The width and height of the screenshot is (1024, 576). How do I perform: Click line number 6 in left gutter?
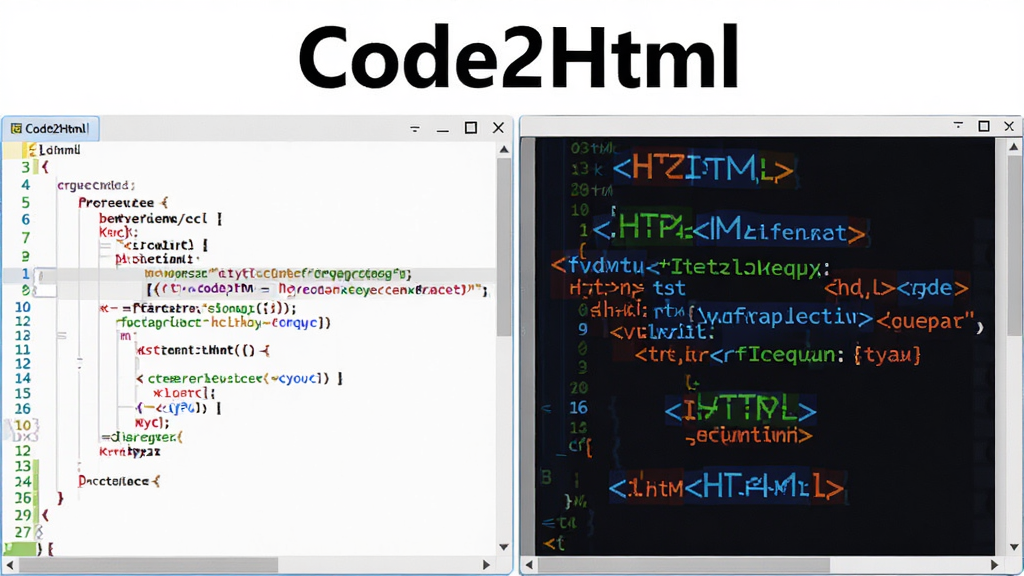point(25,219)
